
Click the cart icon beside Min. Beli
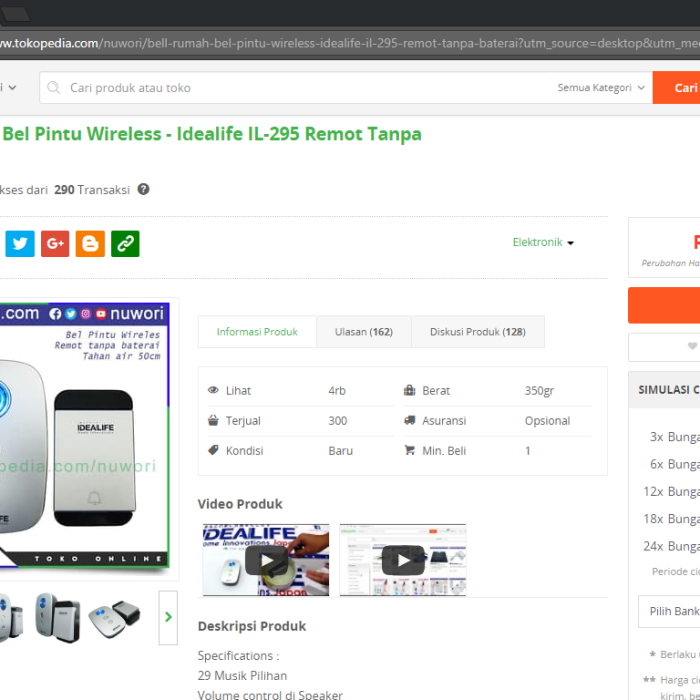(409, 450)
